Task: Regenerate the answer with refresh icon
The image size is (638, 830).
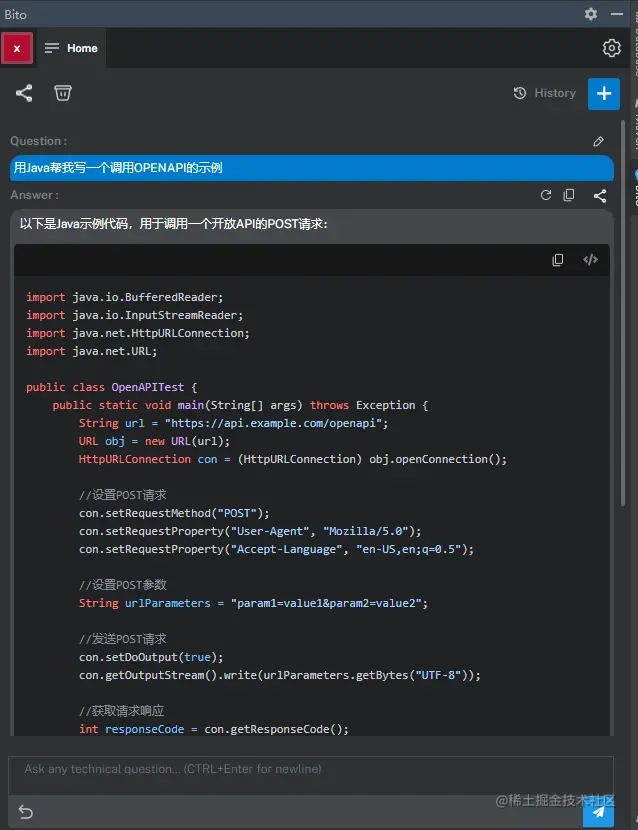Action: [546, 195]
